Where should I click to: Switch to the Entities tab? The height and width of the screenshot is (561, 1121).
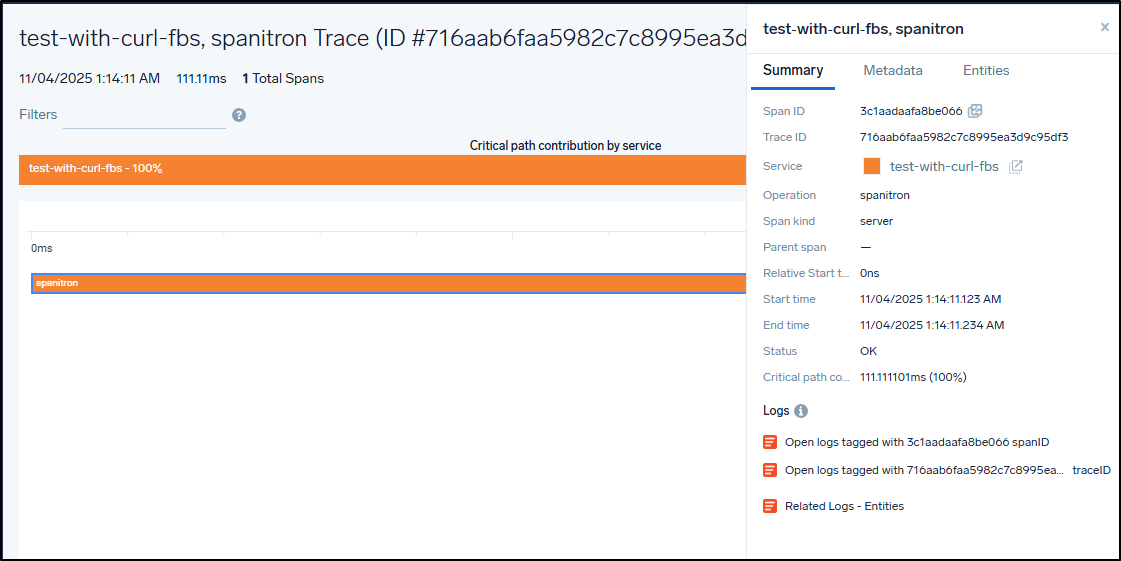[x=986, y=71]
